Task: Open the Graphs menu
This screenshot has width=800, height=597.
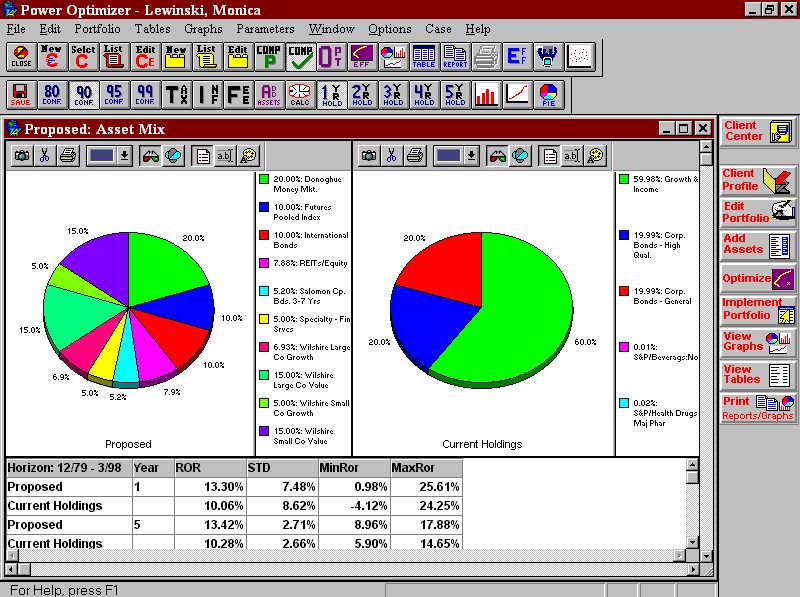Action: coord(203,29)
